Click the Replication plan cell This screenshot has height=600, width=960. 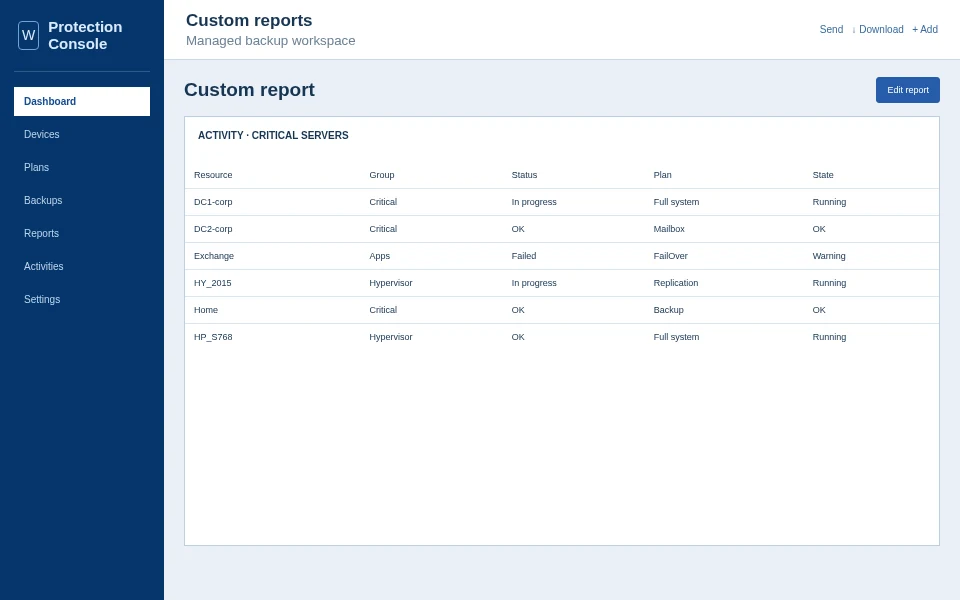[675, 283]
